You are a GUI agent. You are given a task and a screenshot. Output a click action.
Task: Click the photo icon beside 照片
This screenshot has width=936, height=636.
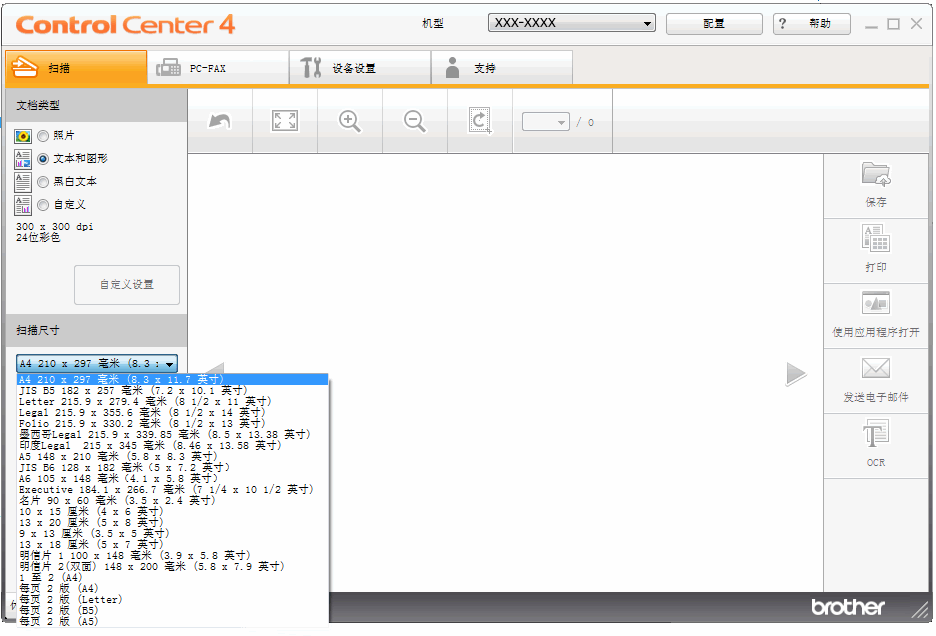[23, 136]
